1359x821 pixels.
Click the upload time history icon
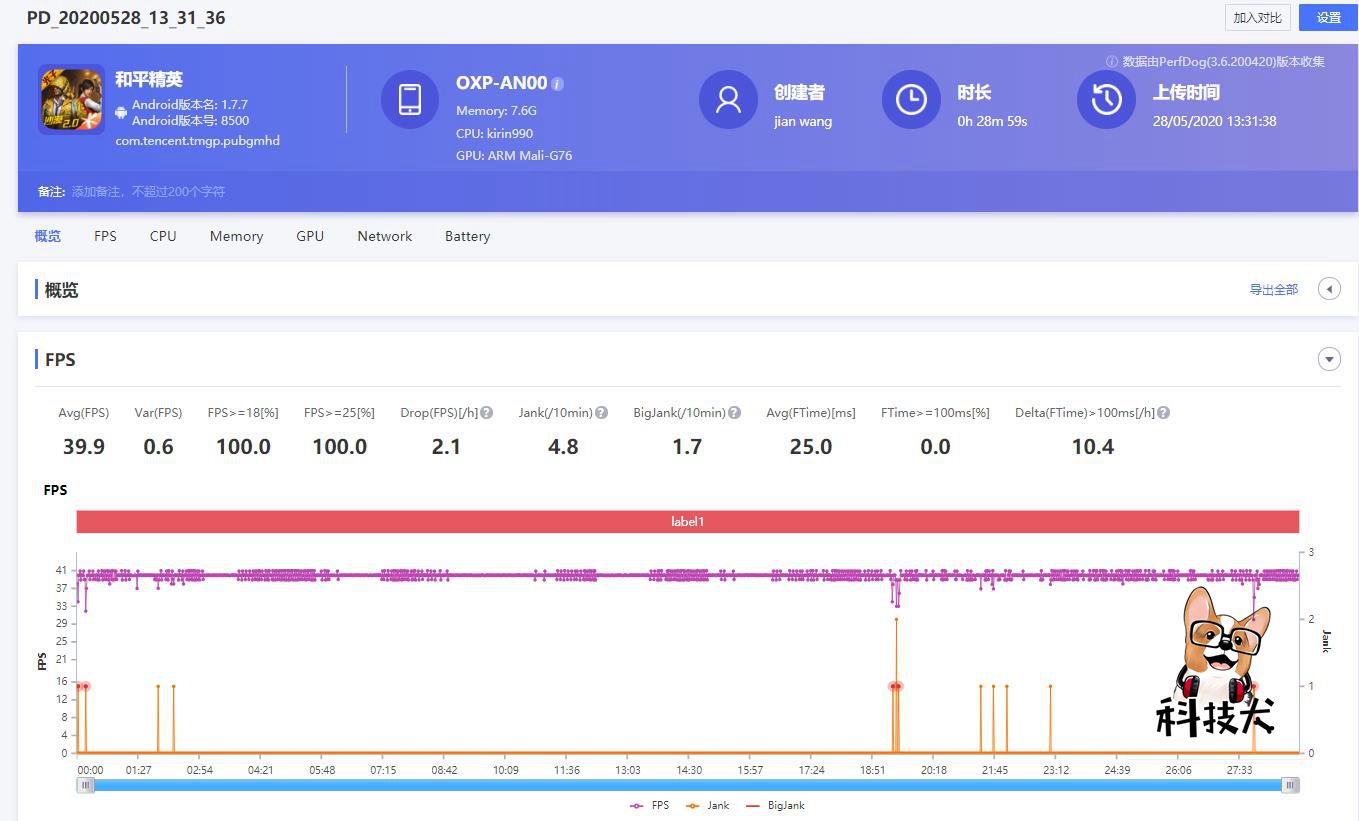1106,99
